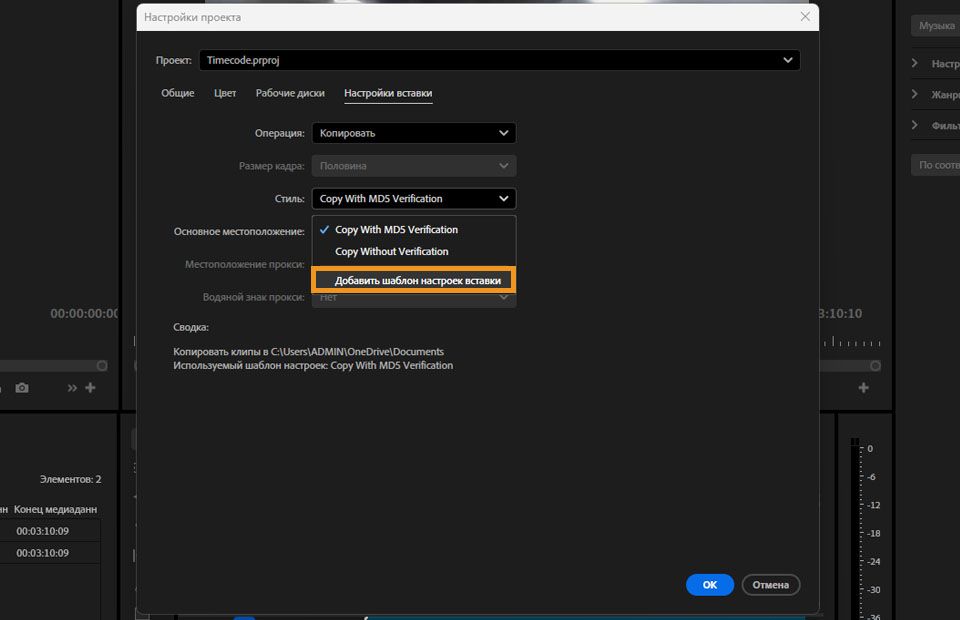
Task: Click the first 00:03:10:09 table cell
Action: tap(42, 531)
